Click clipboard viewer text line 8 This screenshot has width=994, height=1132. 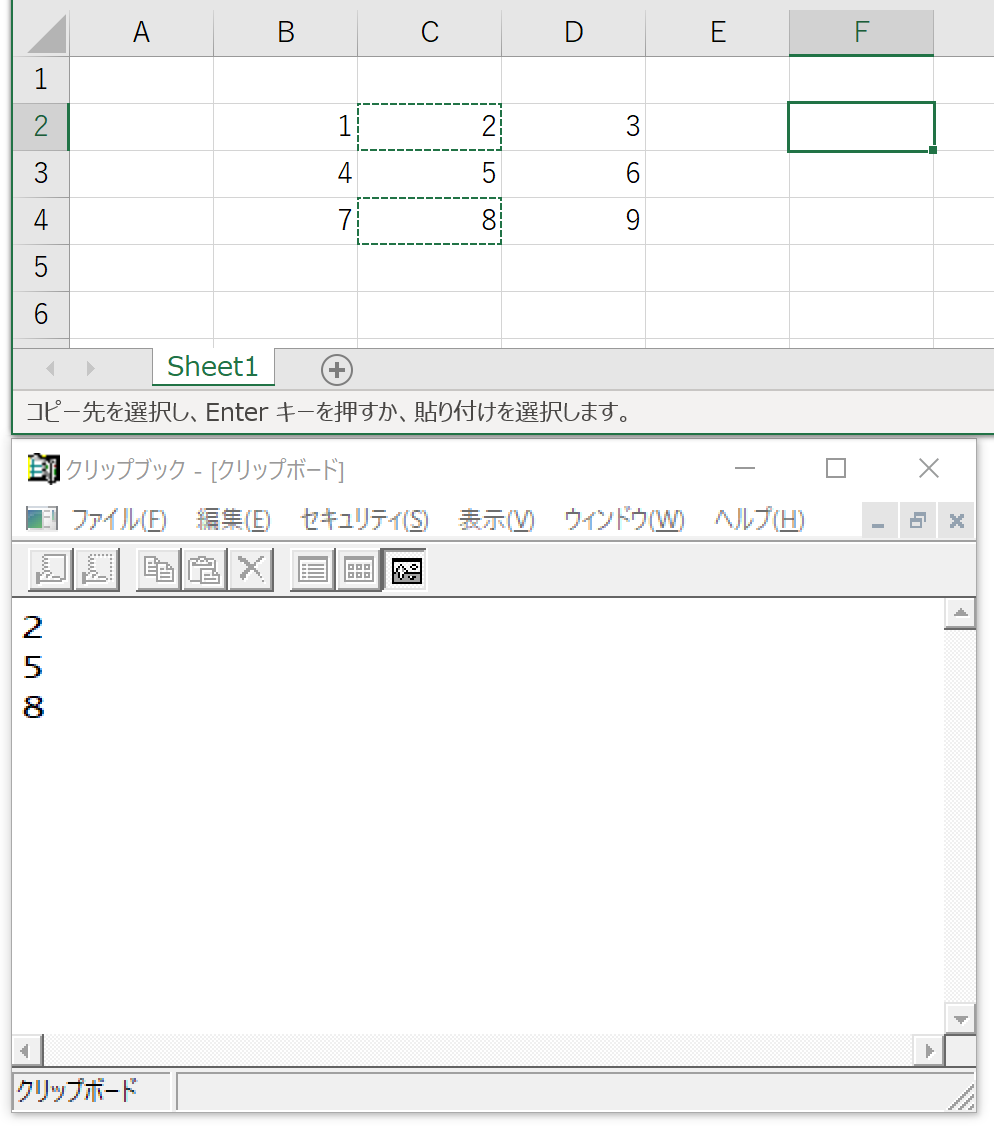tap(33, 707)
